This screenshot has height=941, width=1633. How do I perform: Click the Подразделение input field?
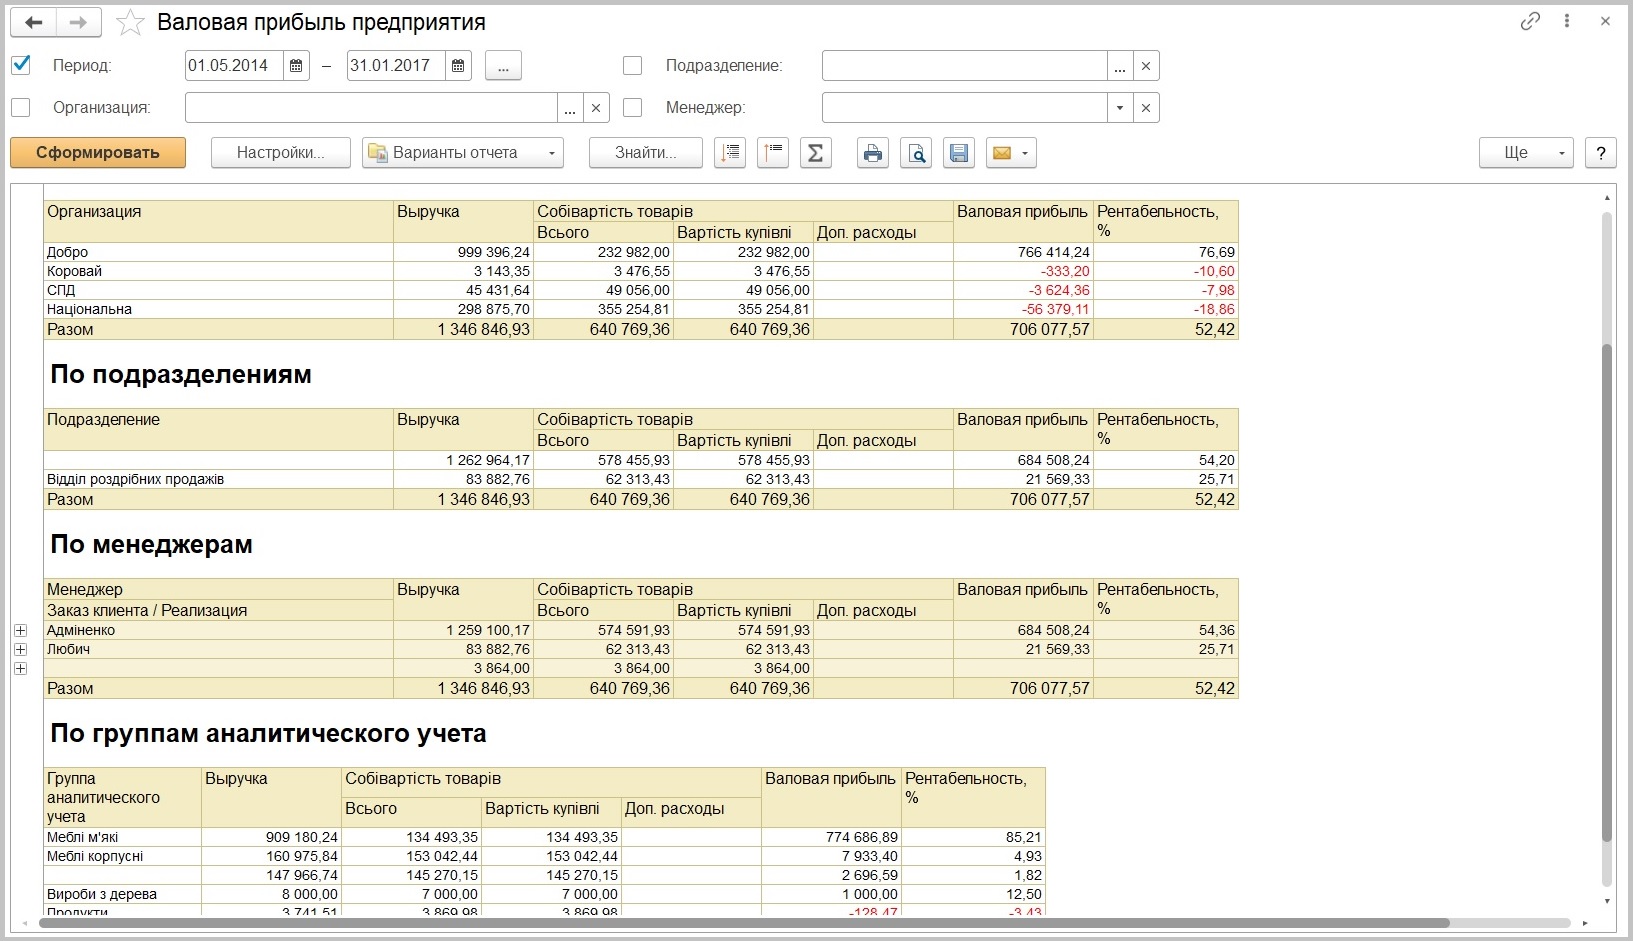click(965, 66)
